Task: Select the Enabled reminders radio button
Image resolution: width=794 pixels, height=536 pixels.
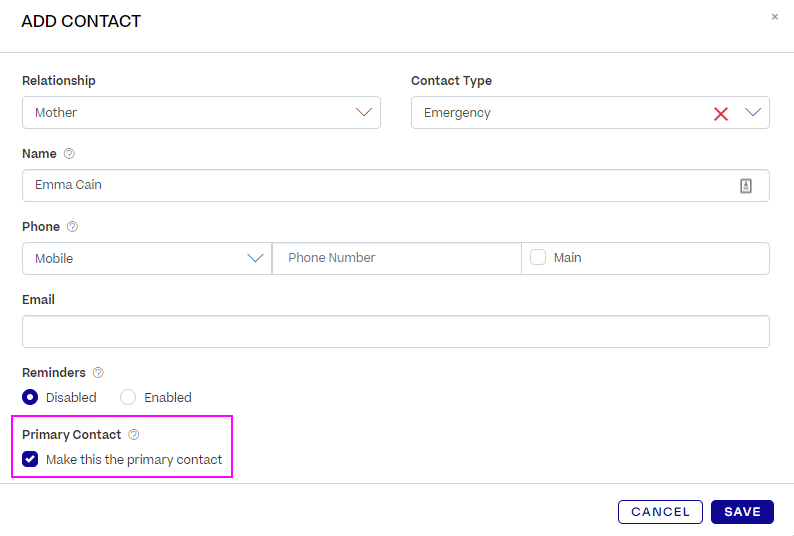Action: (x=128, y=397)
